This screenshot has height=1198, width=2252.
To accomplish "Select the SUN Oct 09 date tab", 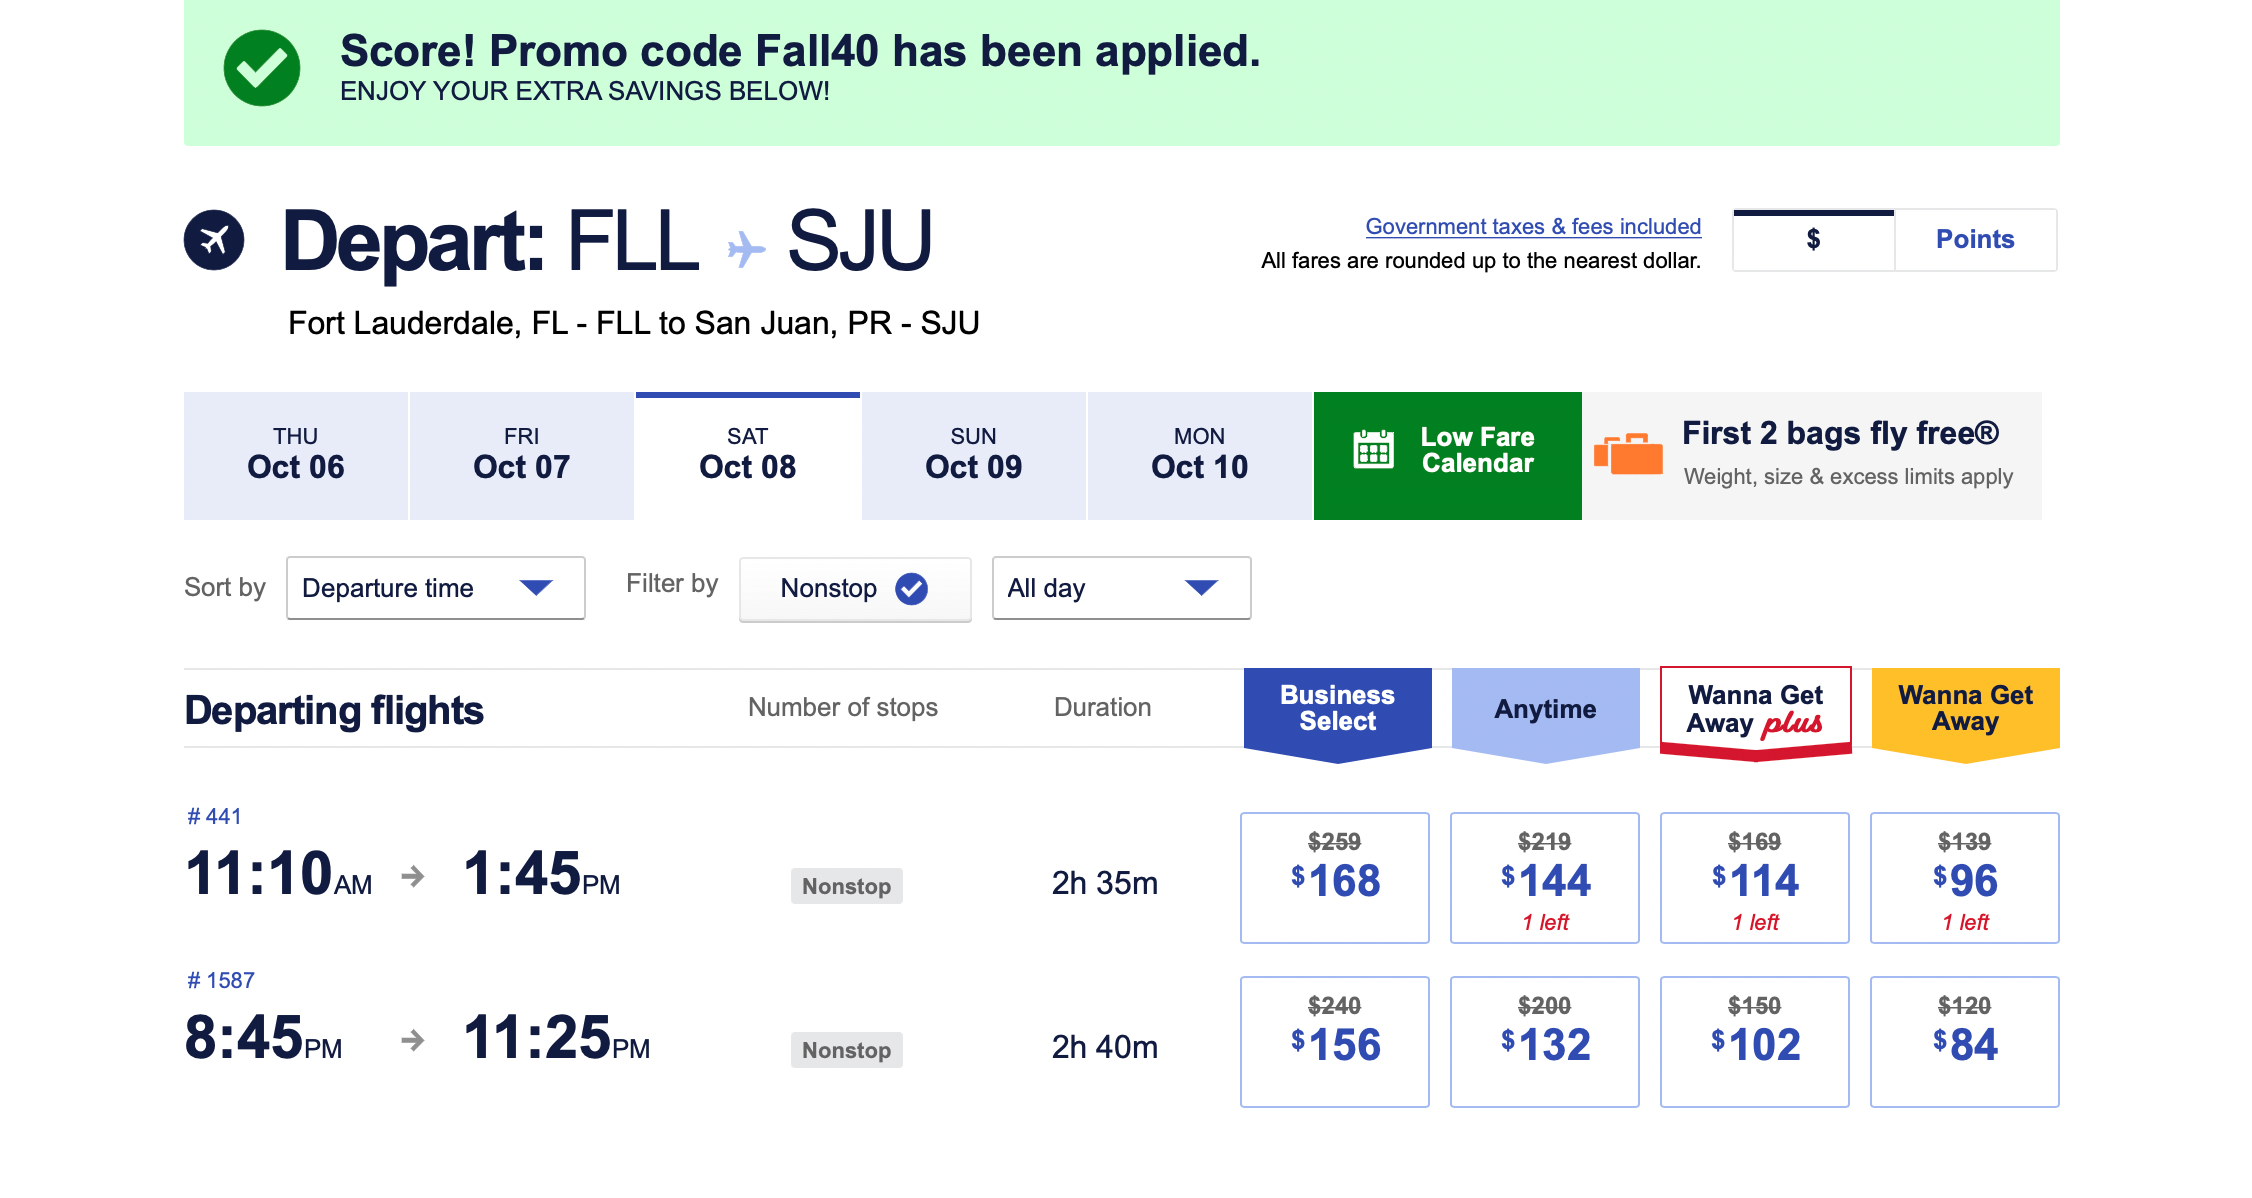I will pyautogui.click(x=973, y=456).
